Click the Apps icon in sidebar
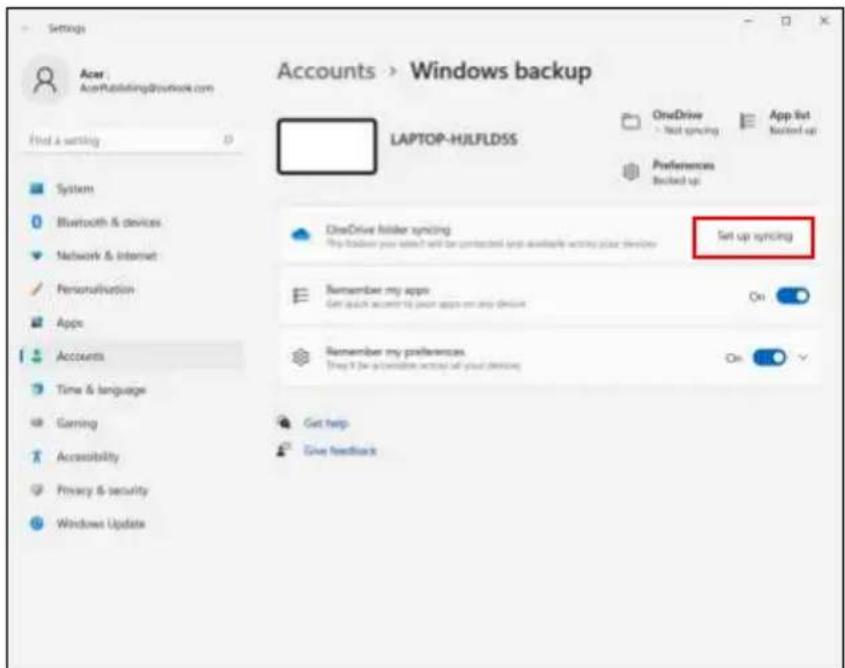The image size is (845, 668). click(x=37, y=323)
